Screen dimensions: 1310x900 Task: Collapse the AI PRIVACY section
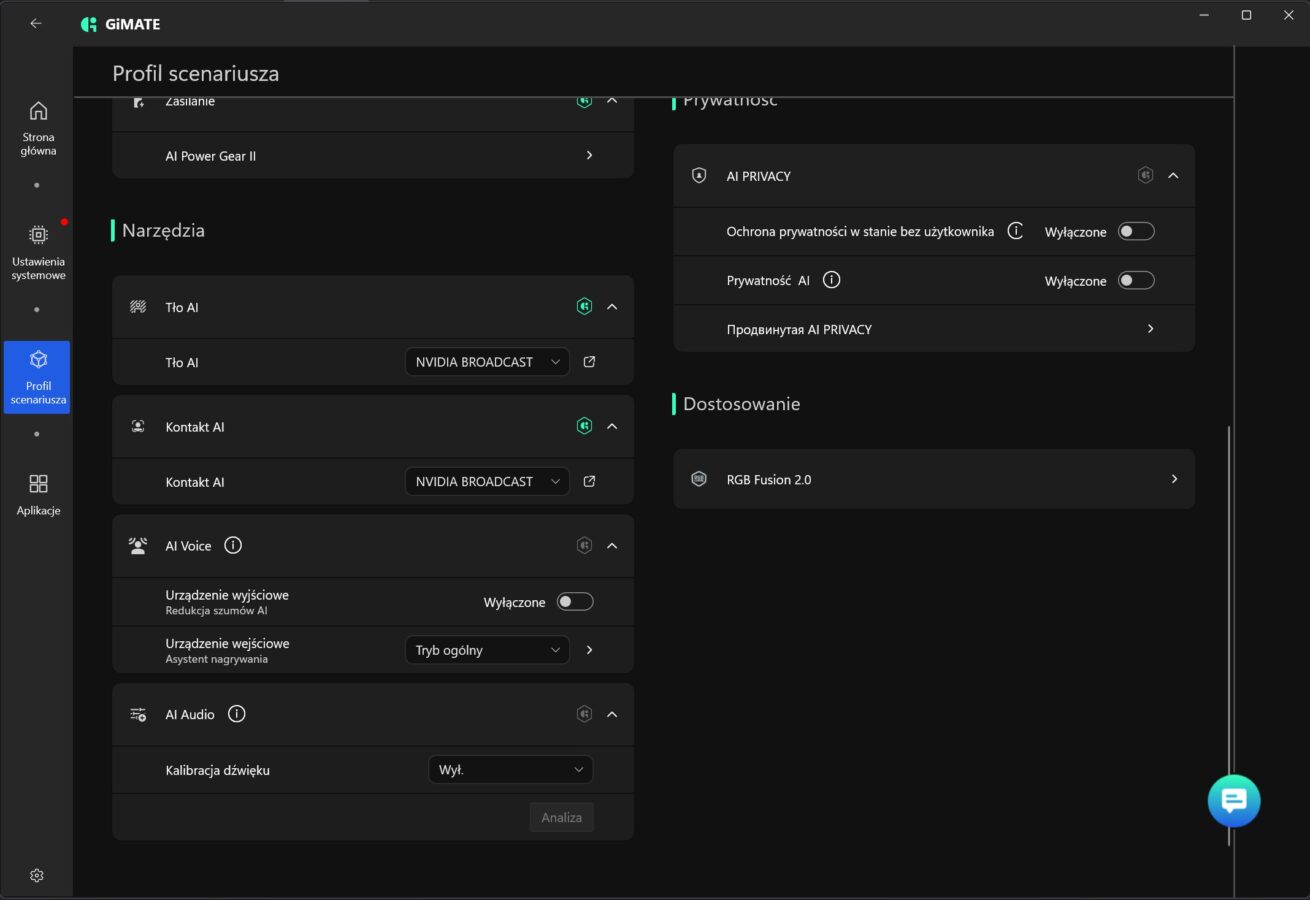click(1173, 176)
